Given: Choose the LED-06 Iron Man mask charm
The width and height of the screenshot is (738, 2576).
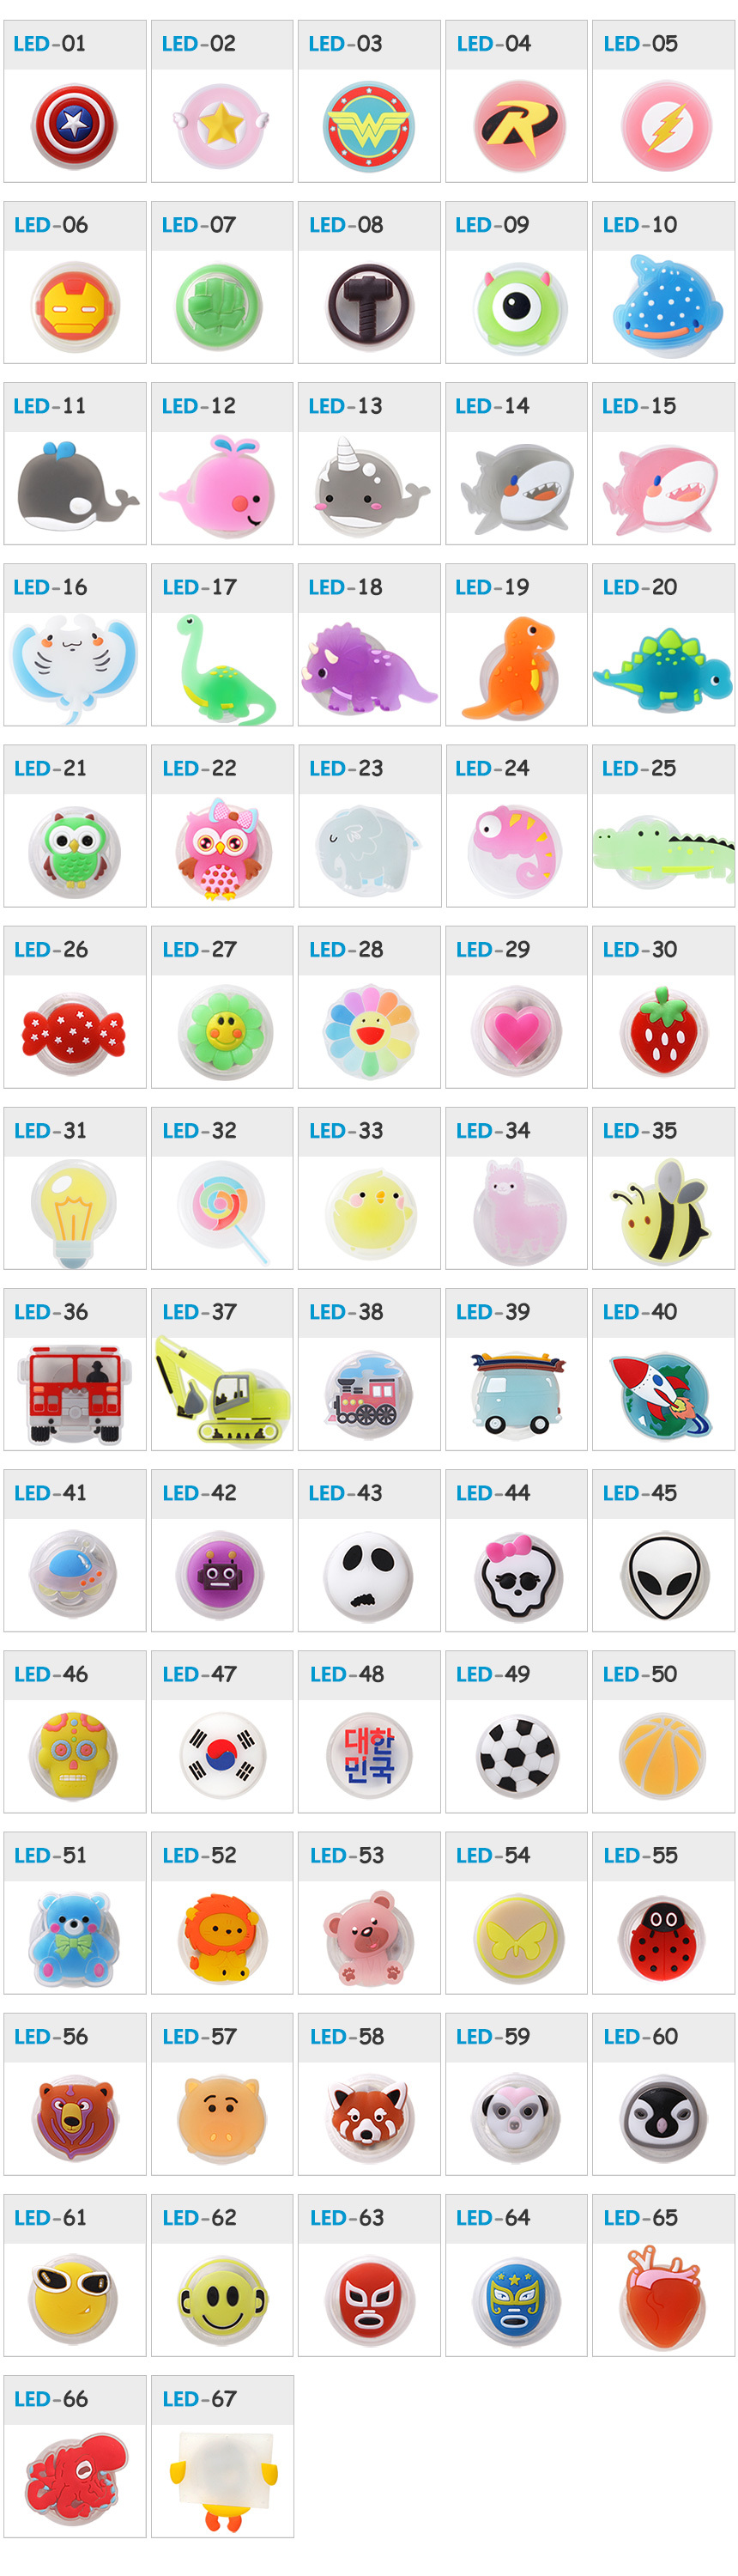Looking at the screenshot, I should 75,306.
